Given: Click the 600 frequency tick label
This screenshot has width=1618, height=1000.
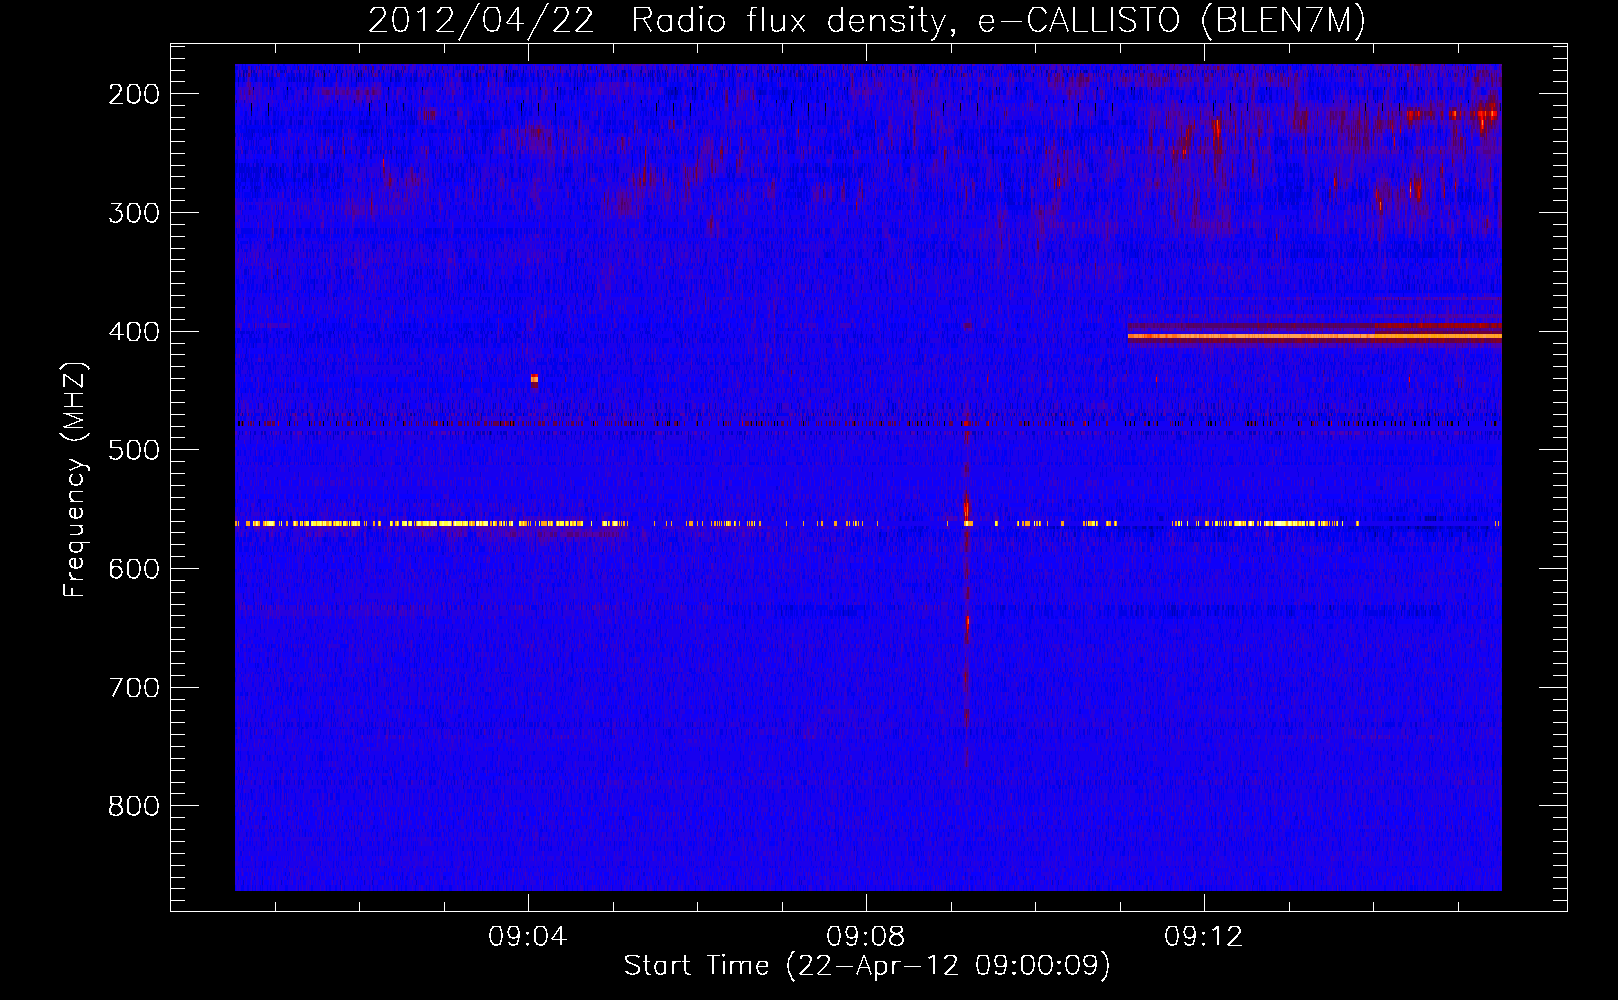Looking at the screenshot, I should click(x=134, y=569).
